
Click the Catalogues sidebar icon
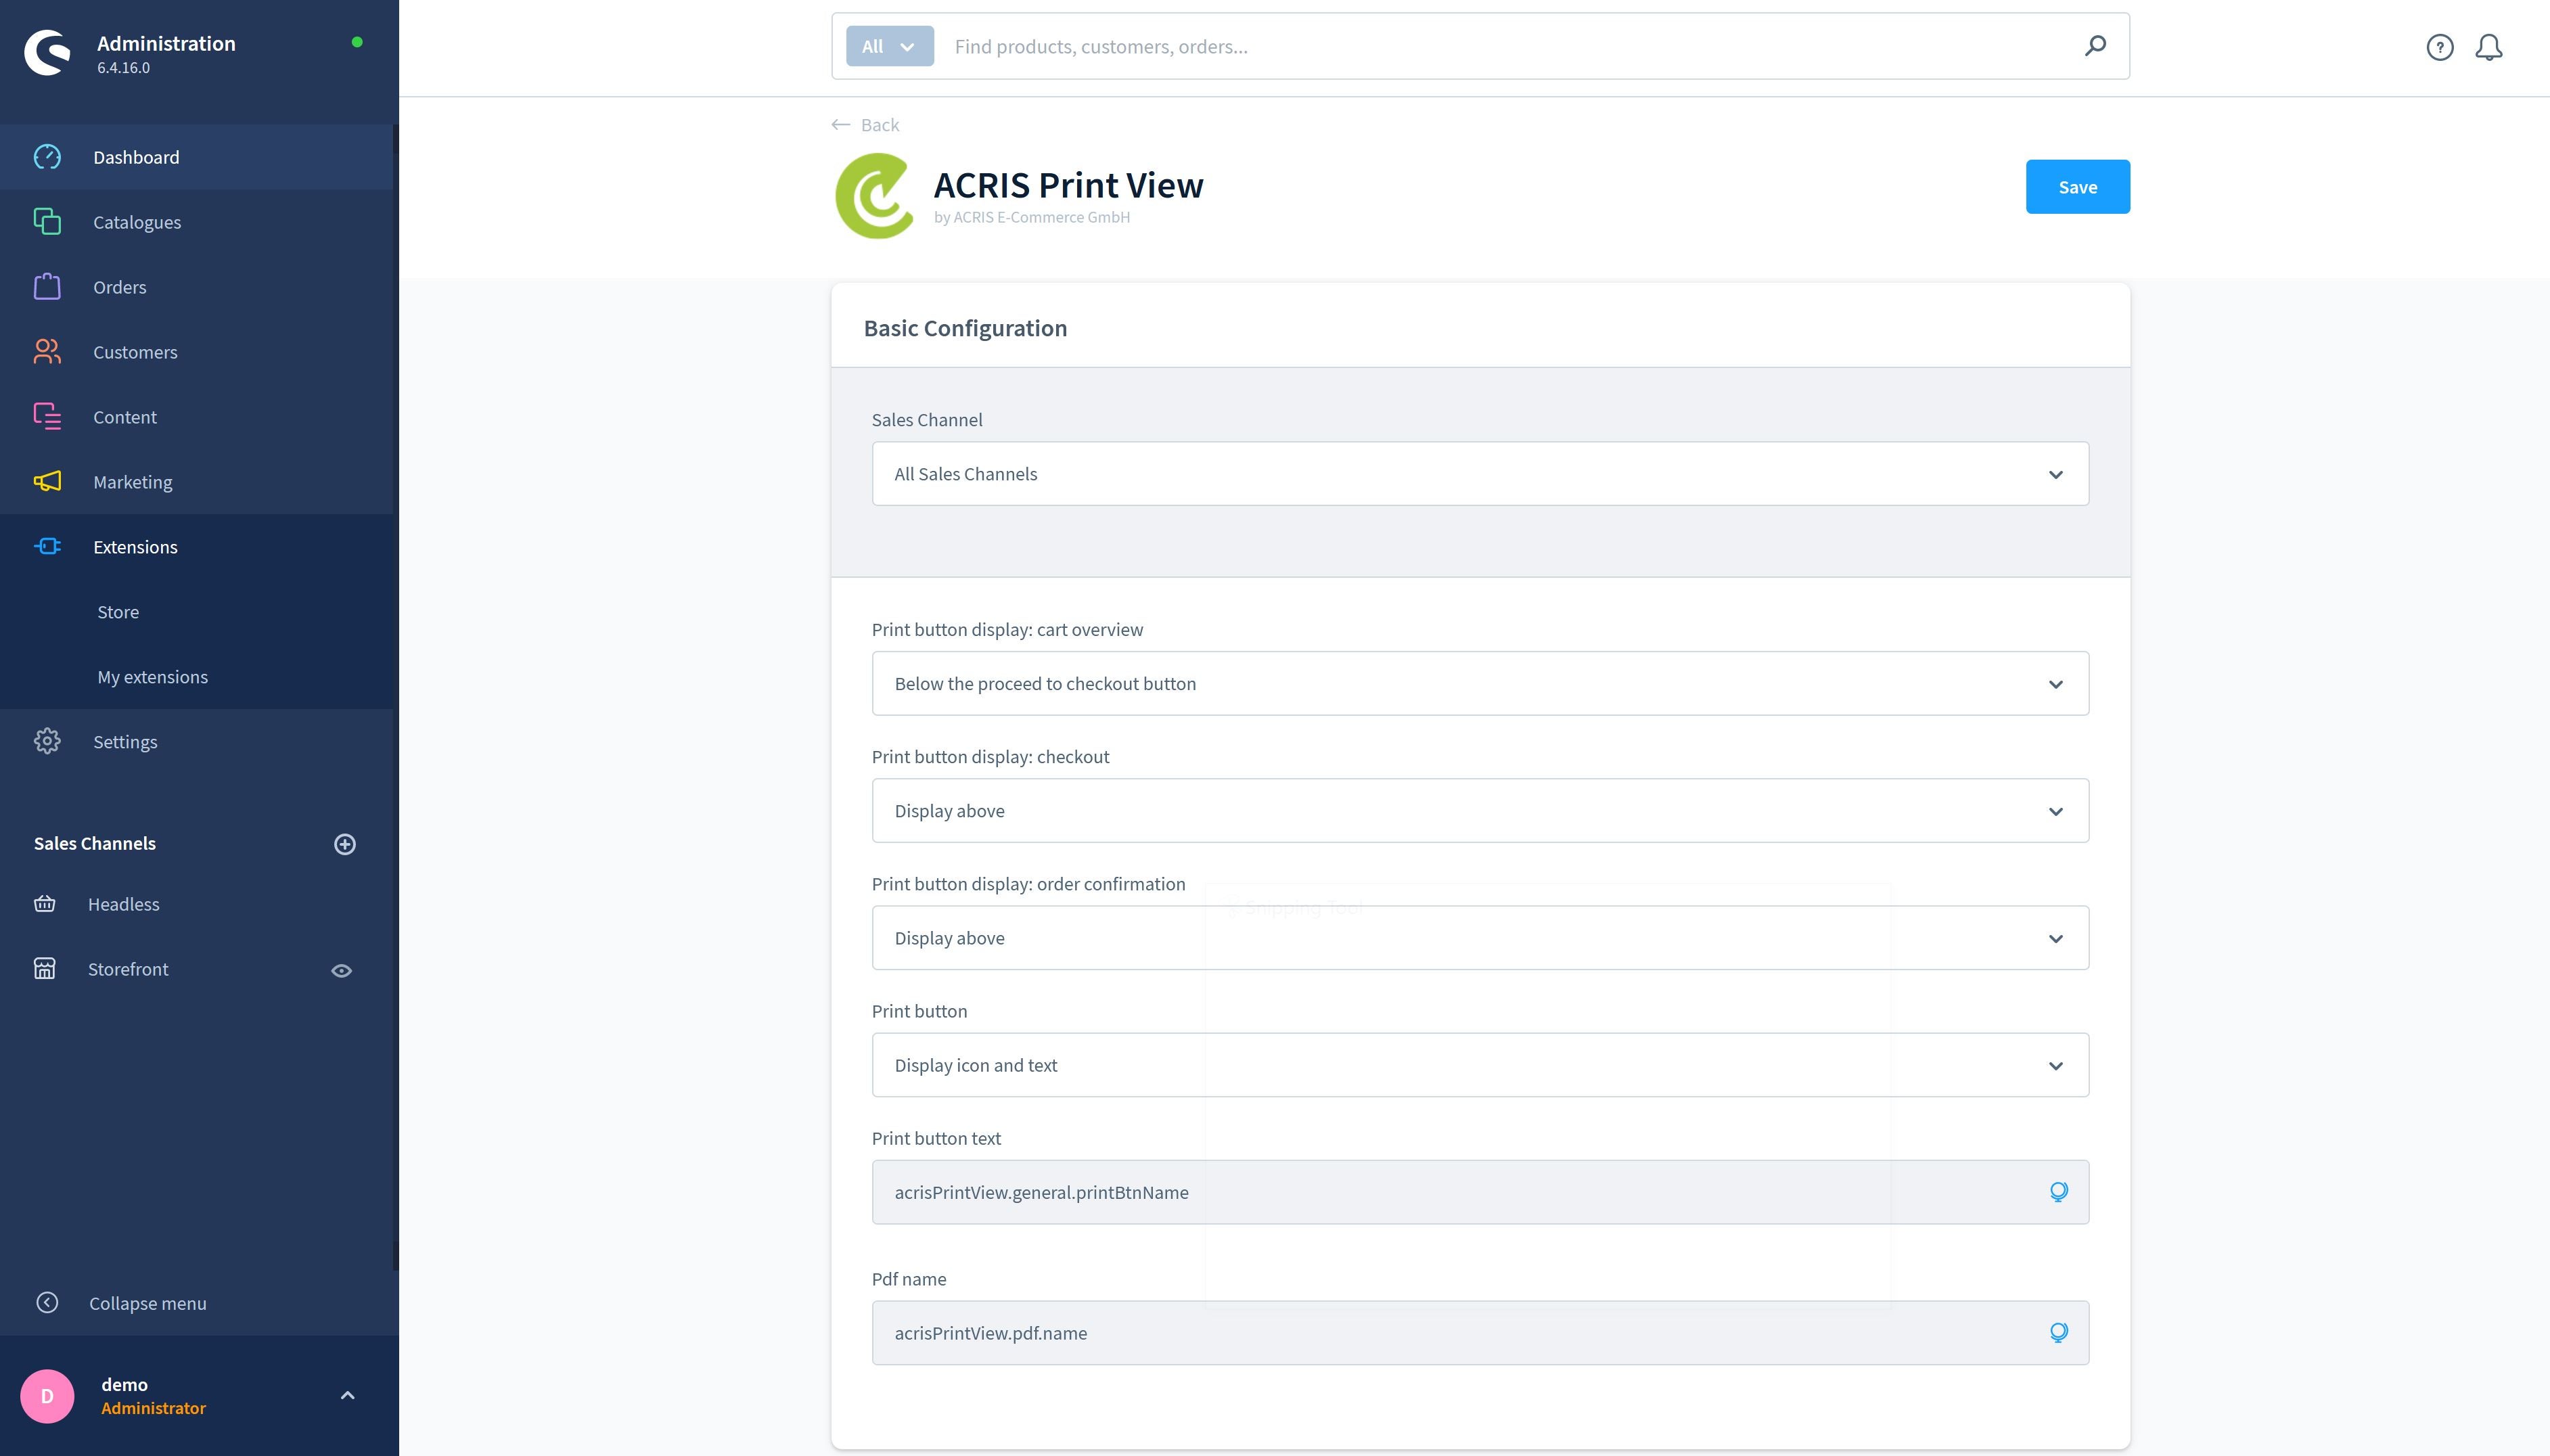(x=47, y=221)
